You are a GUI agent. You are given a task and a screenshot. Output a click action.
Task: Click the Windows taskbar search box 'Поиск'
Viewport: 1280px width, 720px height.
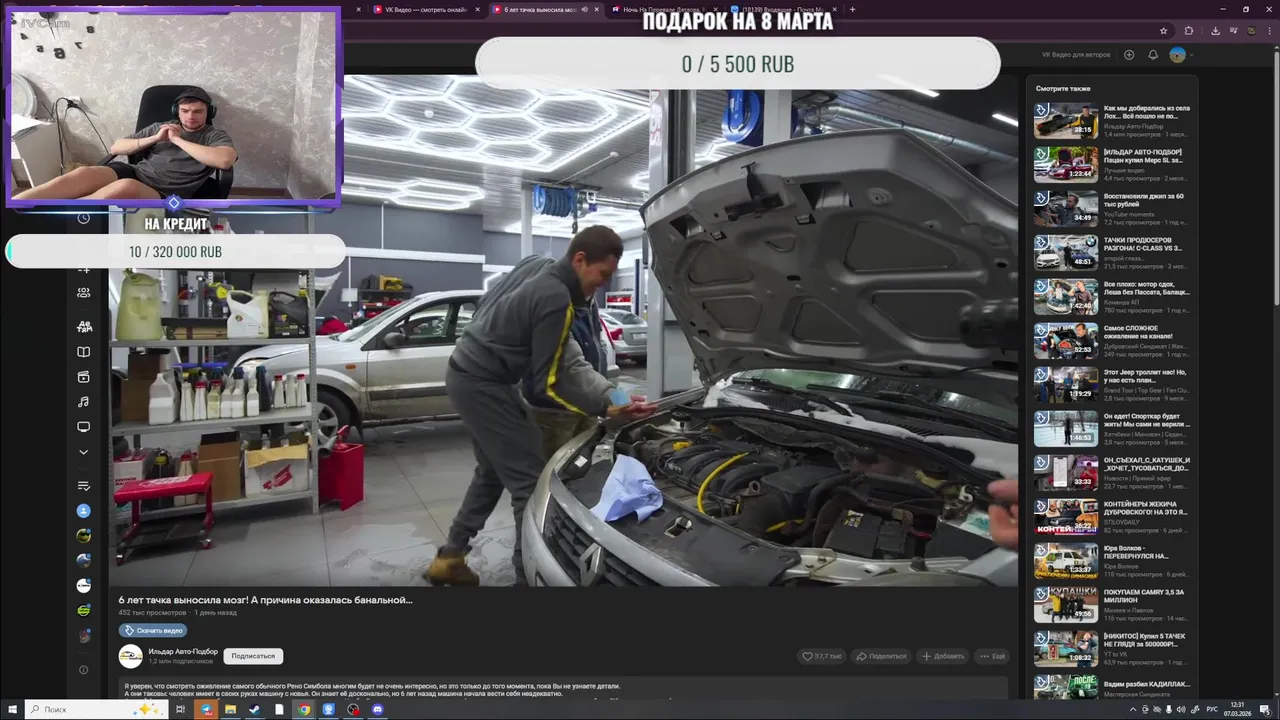pyautogui.click(x=95, y=709)
